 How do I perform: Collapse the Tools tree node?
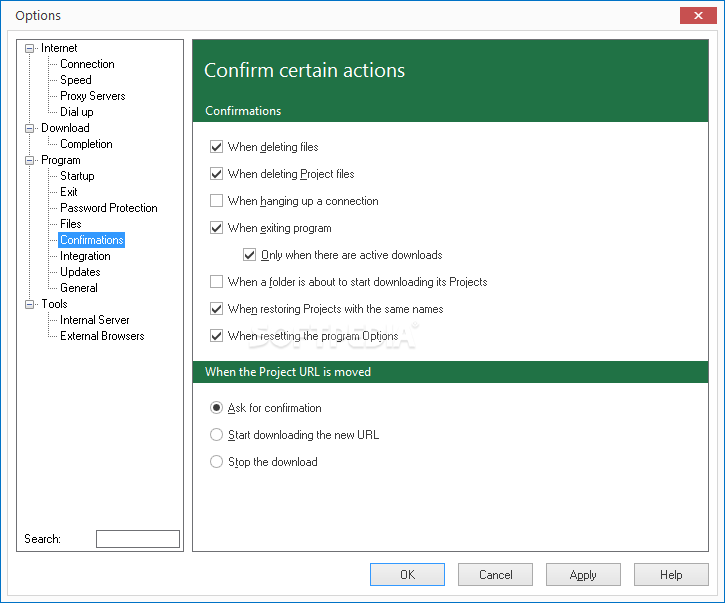pyautogui.click(x=30, y=304)
